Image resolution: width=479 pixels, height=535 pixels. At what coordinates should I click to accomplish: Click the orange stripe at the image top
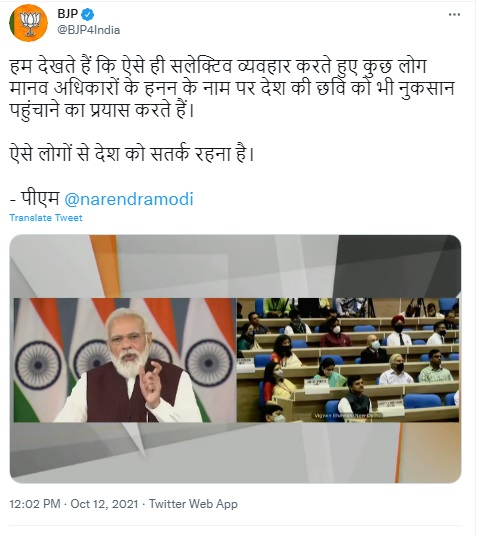click(106, 266)
